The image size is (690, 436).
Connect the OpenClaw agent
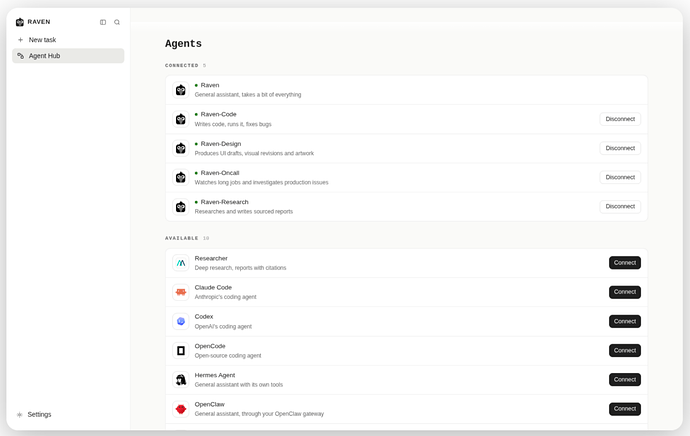[625, 409]
